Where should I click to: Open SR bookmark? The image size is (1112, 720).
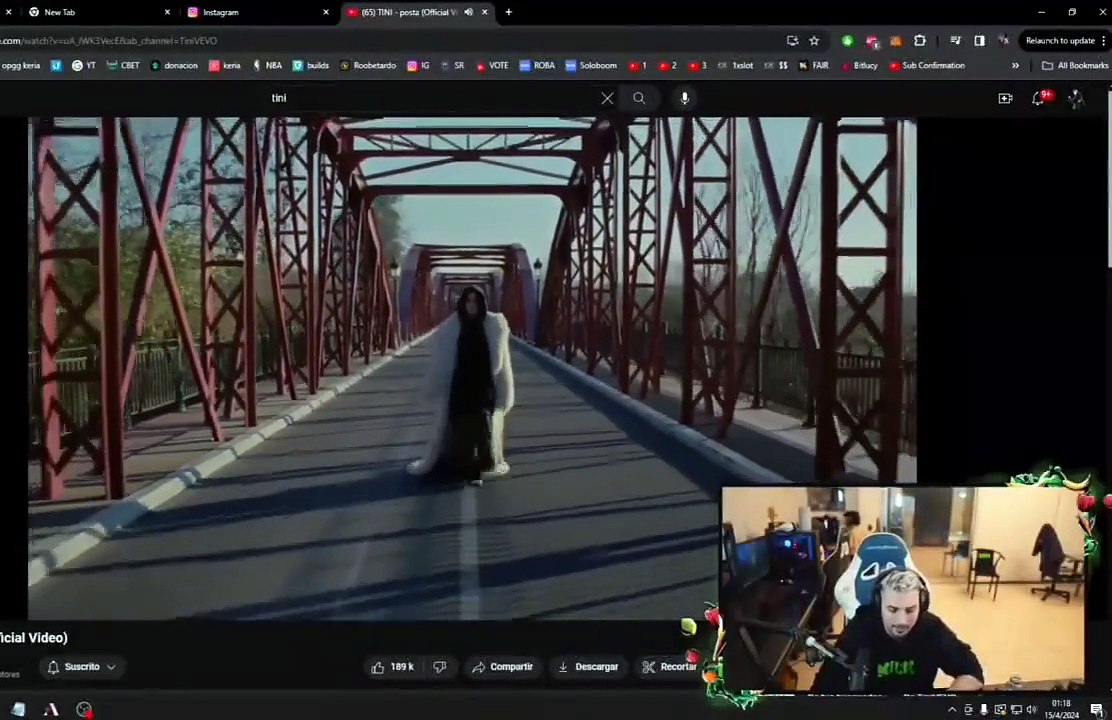[x=452, y=65]
